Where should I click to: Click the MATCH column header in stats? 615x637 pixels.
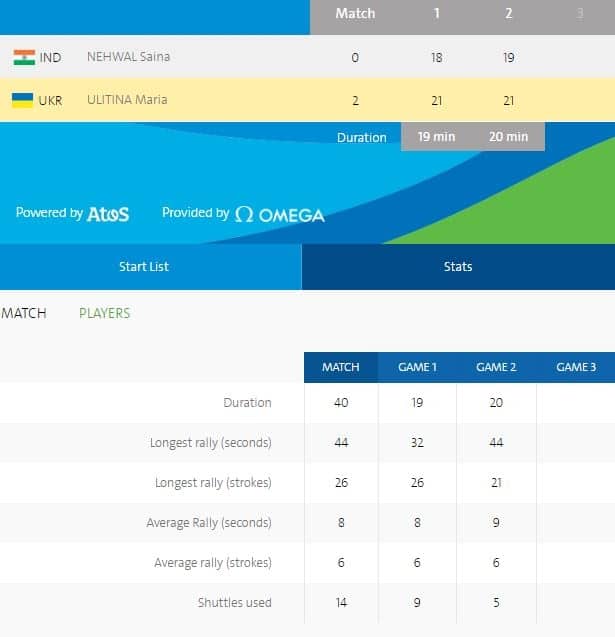click(x=341, y=367)
